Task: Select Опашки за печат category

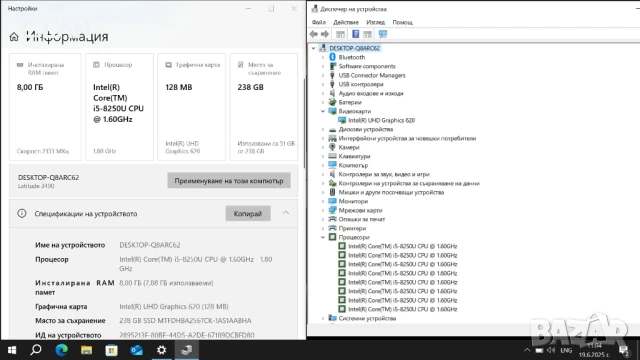Action: tap(362, 219)
